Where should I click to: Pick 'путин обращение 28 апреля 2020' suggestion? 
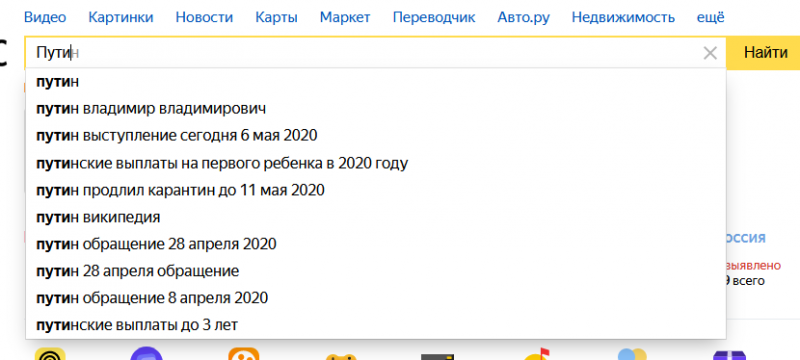click(x=376, y=244)
